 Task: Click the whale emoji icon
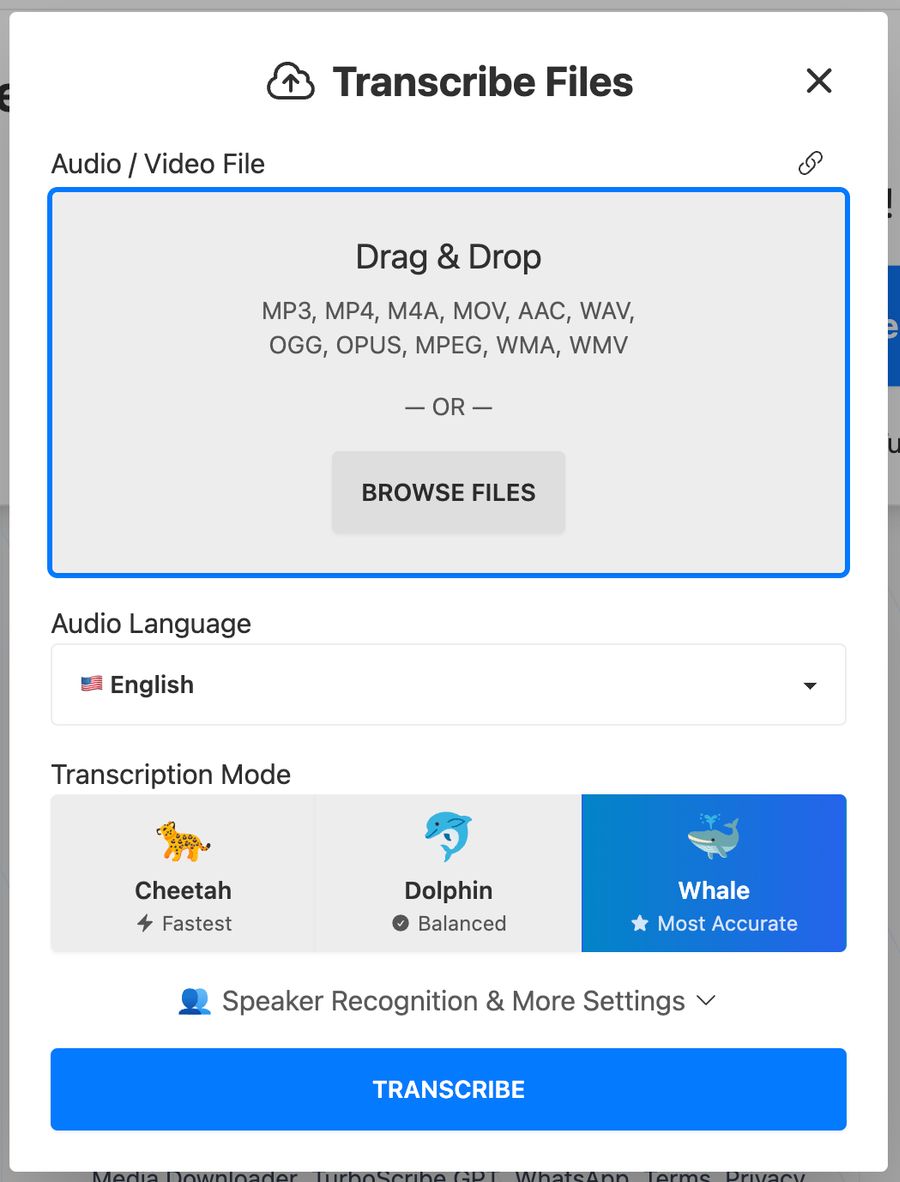pyautogui.click(x=714, y=836)
